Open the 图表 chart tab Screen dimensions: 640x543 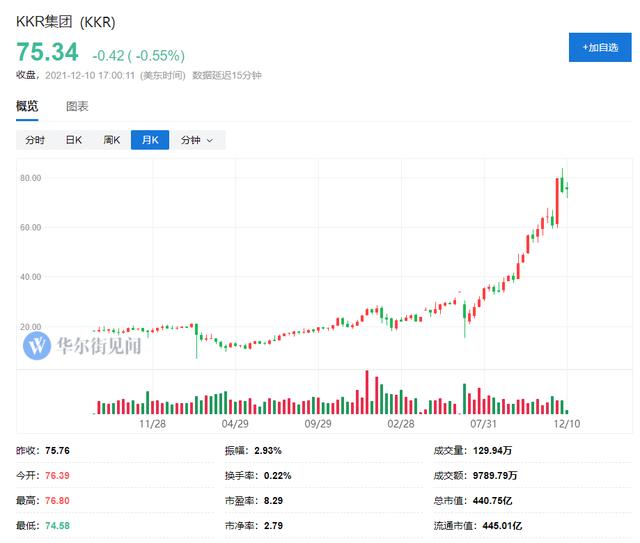[x=77, y=106]
